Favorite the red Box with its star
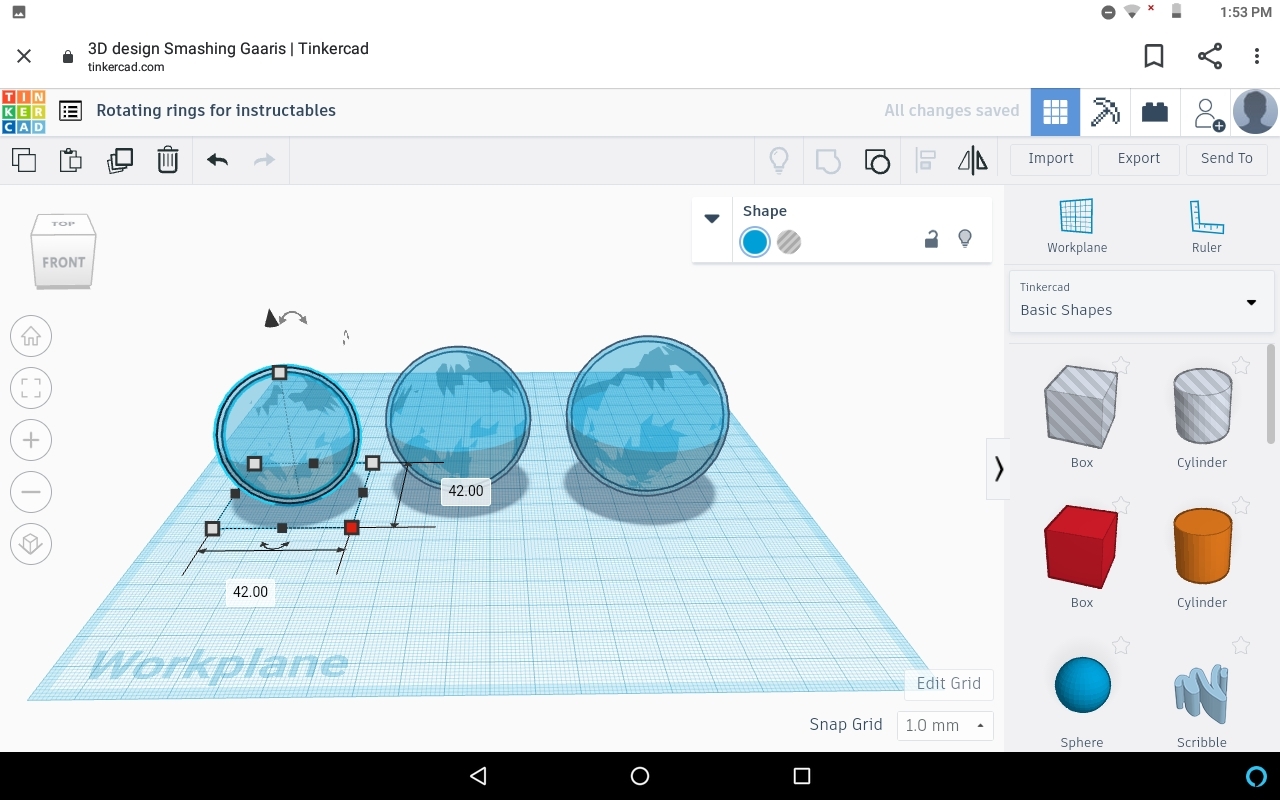This screenshot has height=800, width=1280. (1121, 506)
